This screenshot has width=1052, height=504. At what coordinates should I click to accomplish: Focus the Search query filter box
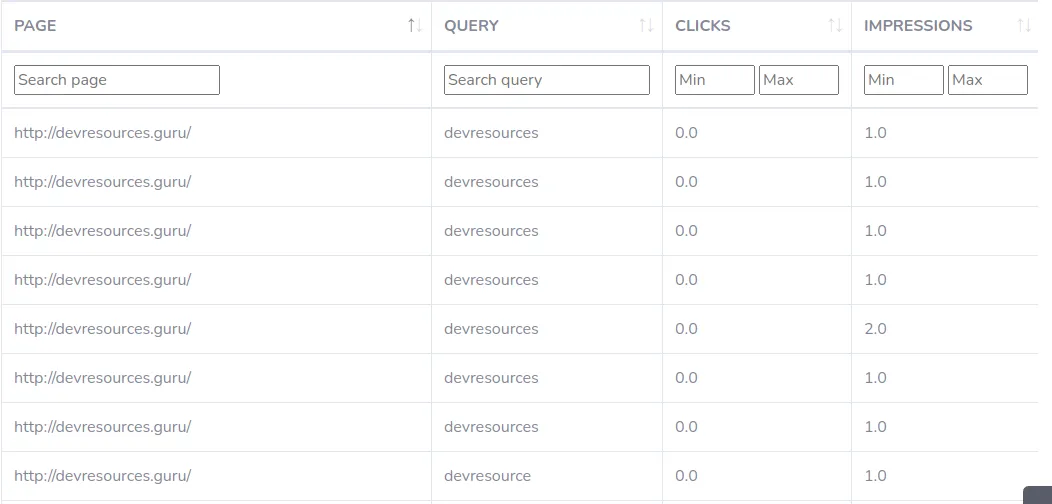[x=547, y=80]
